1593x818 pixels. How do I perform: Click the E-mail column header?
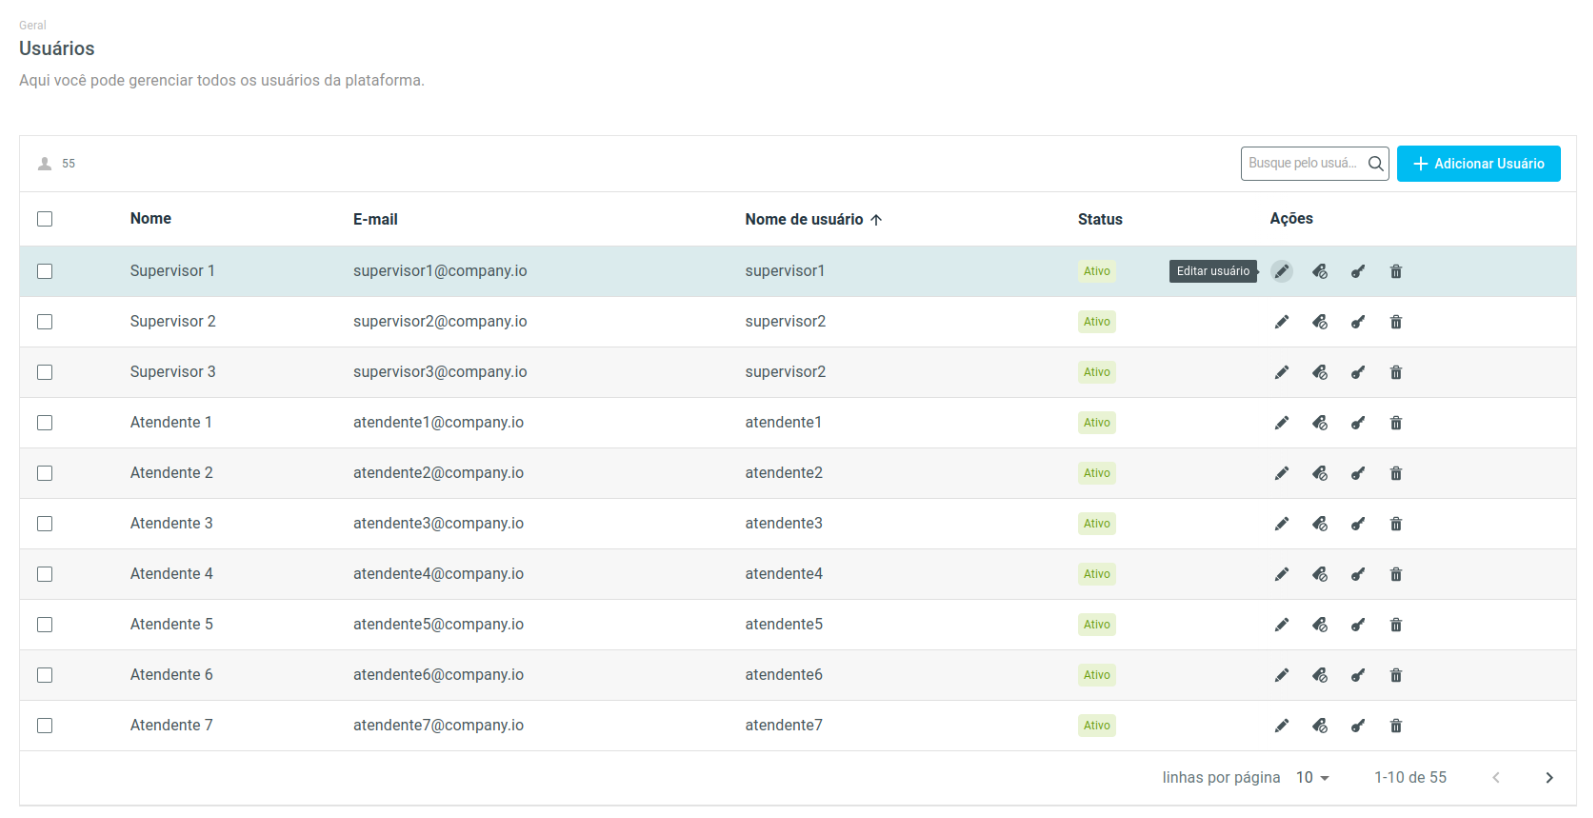pos(375,219)
